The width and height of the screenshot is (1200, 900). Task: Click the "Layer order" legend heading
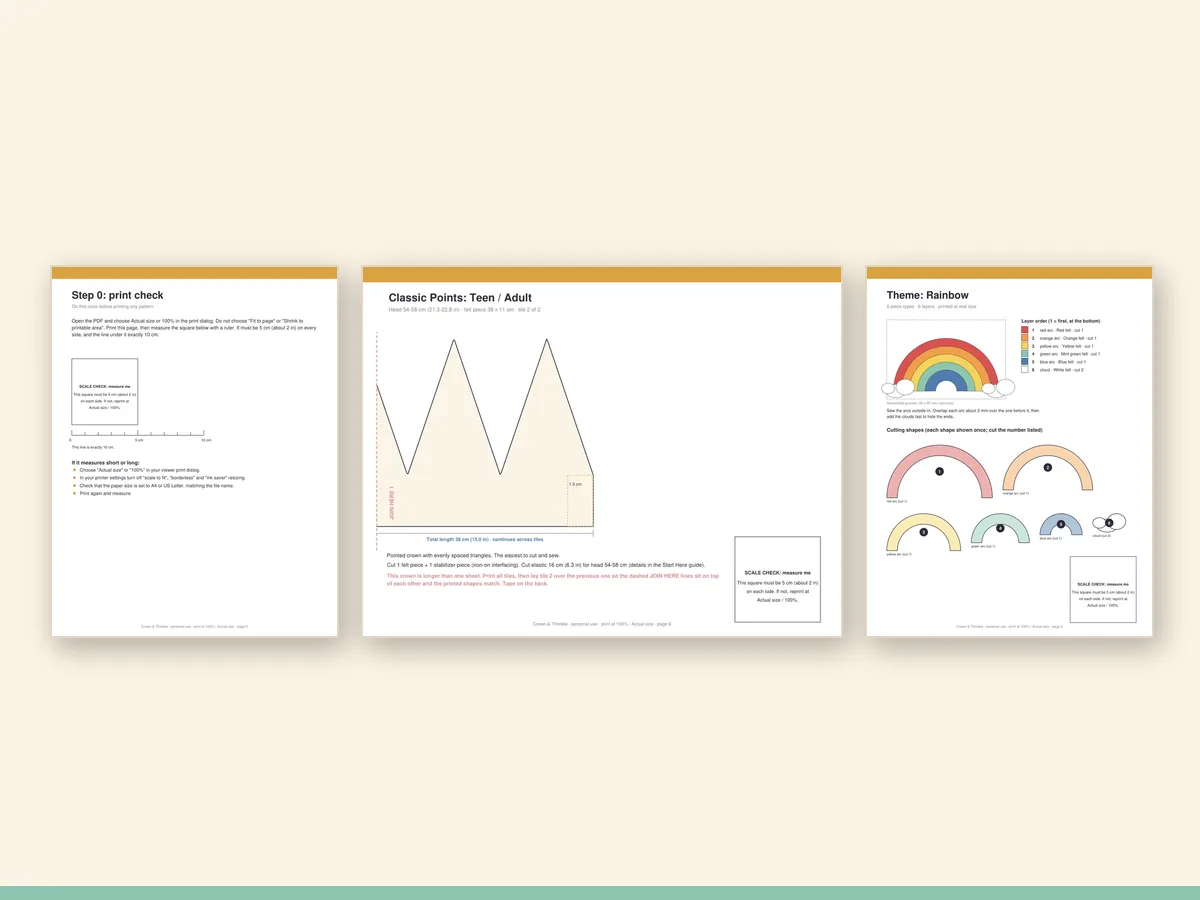[1061, 321]
